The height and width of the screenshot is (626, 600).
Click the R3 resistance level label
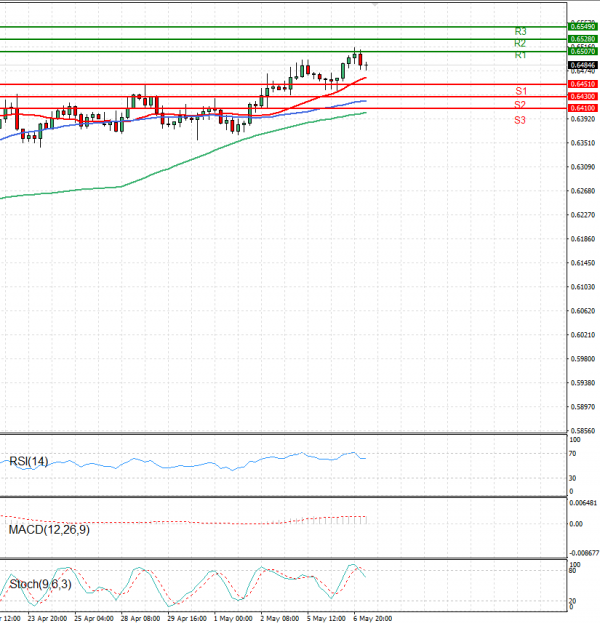point(520,32)
